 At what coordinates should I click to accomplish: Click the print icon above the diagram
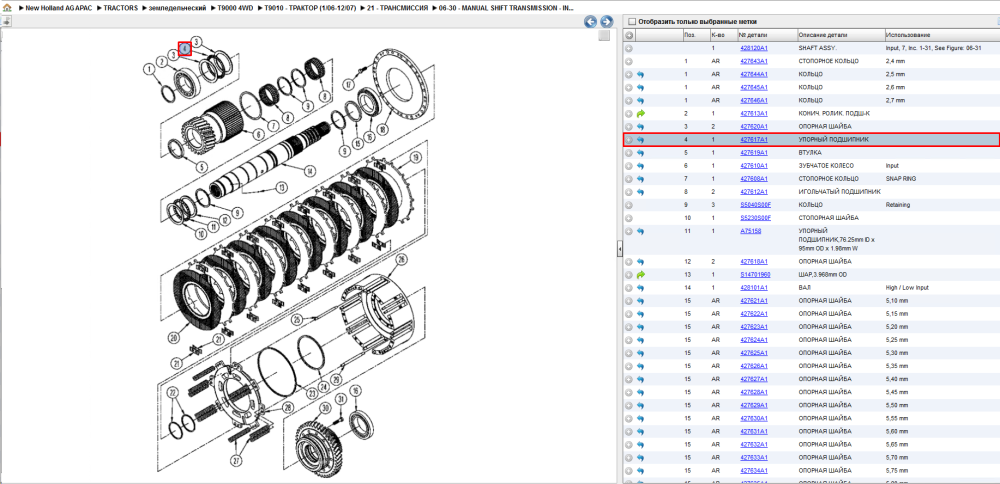point(6,21)
